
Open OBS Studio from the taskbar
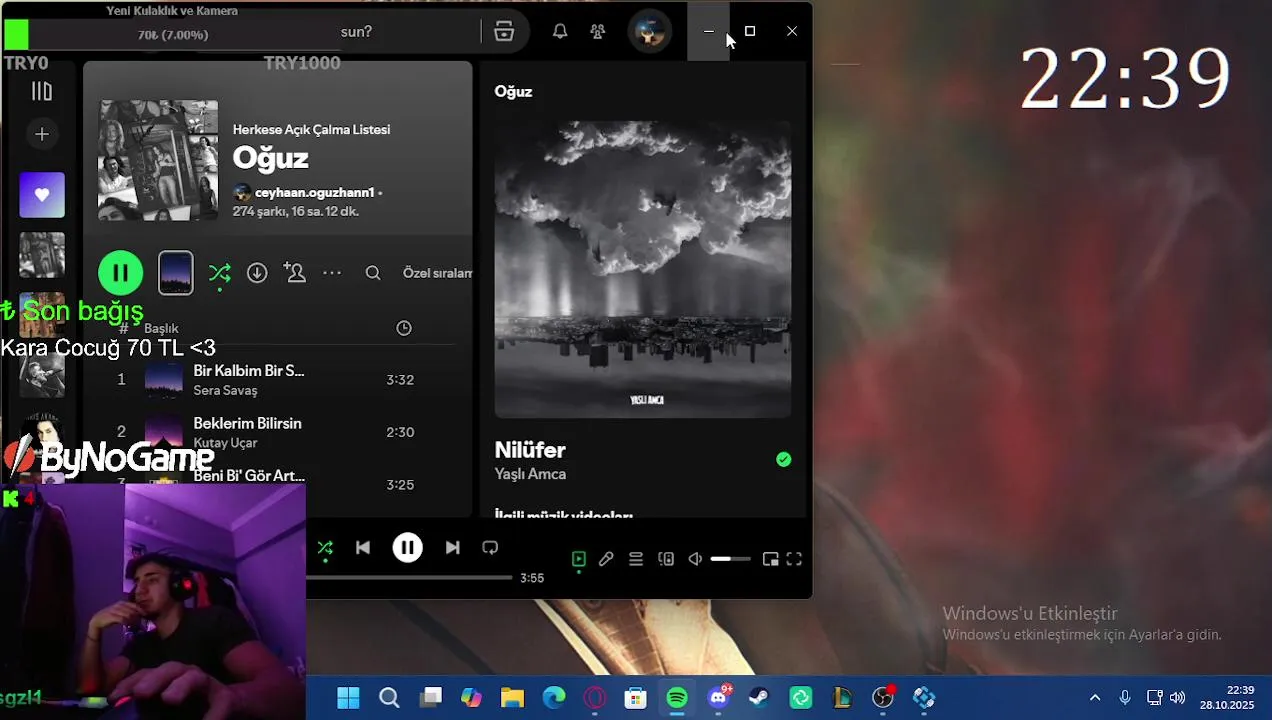pyautogui.click(x=883, y=698)
